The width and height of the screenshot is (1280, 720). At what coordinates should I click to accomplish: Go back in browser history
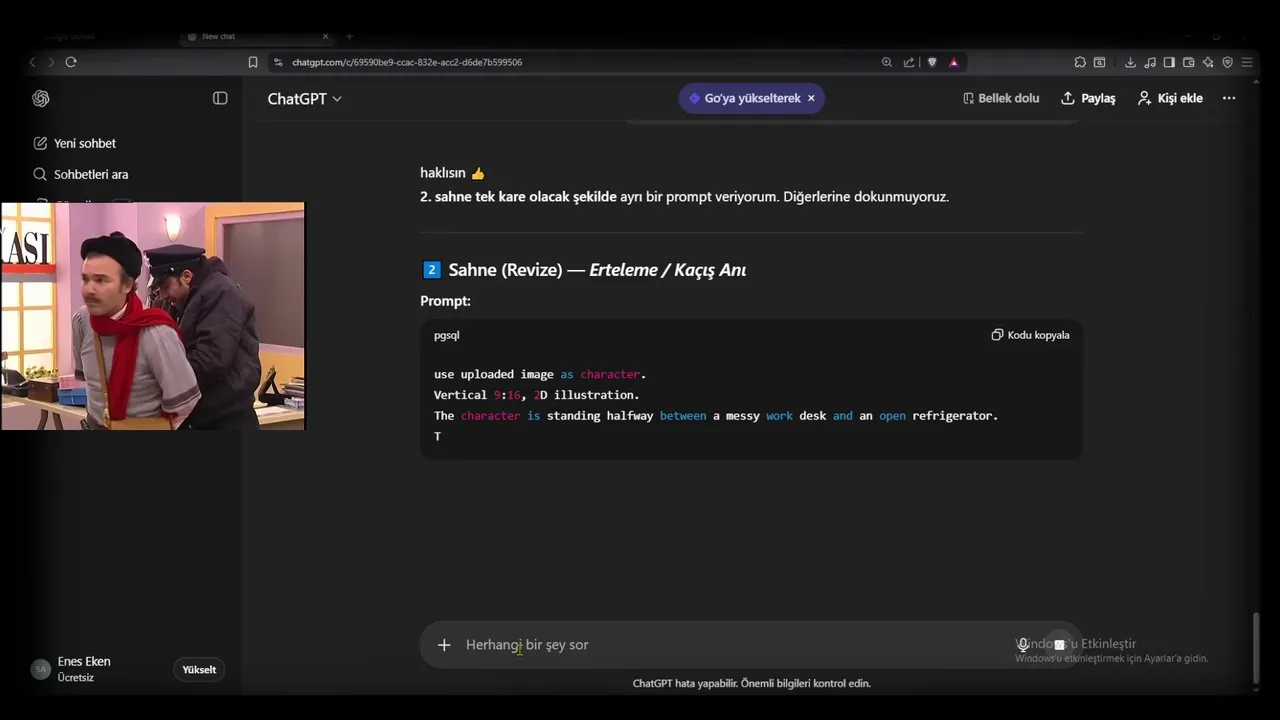[32, 62]
